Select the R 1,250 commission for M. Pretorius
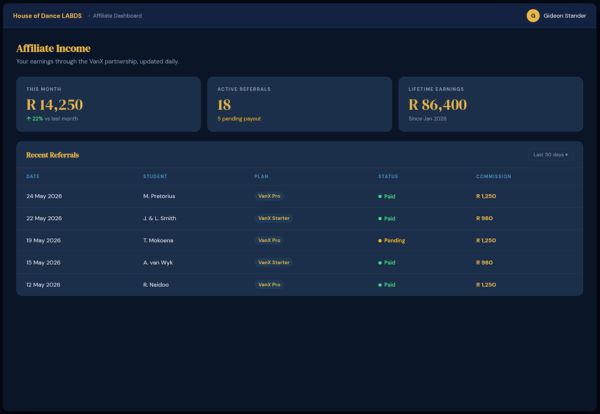The image size is (600, 414). (486, 196)
